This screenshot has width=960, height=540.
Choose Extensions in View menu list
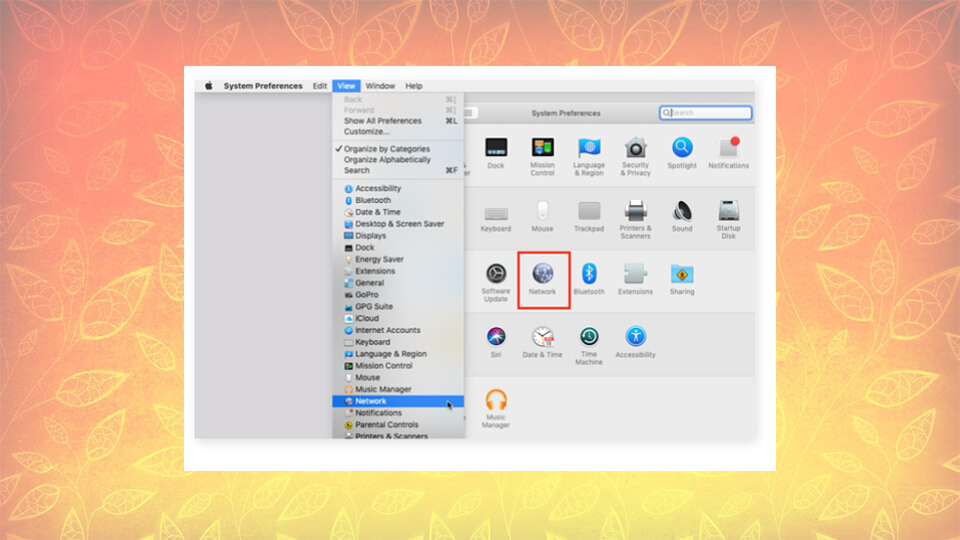[398, 271]
